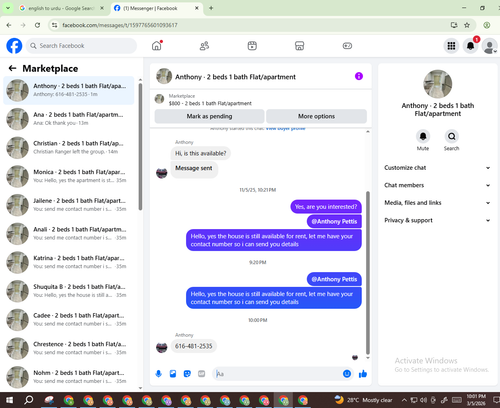
Task: Open Christian's apartment conversation
Action: (69, 147)
